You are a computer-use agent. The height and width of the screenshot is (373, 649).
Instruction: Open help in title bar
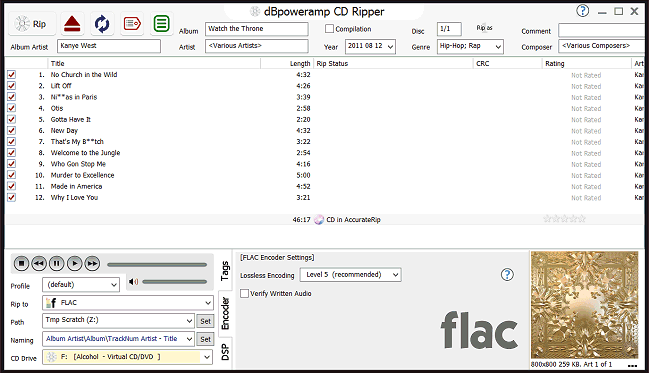tap(582, 11)
